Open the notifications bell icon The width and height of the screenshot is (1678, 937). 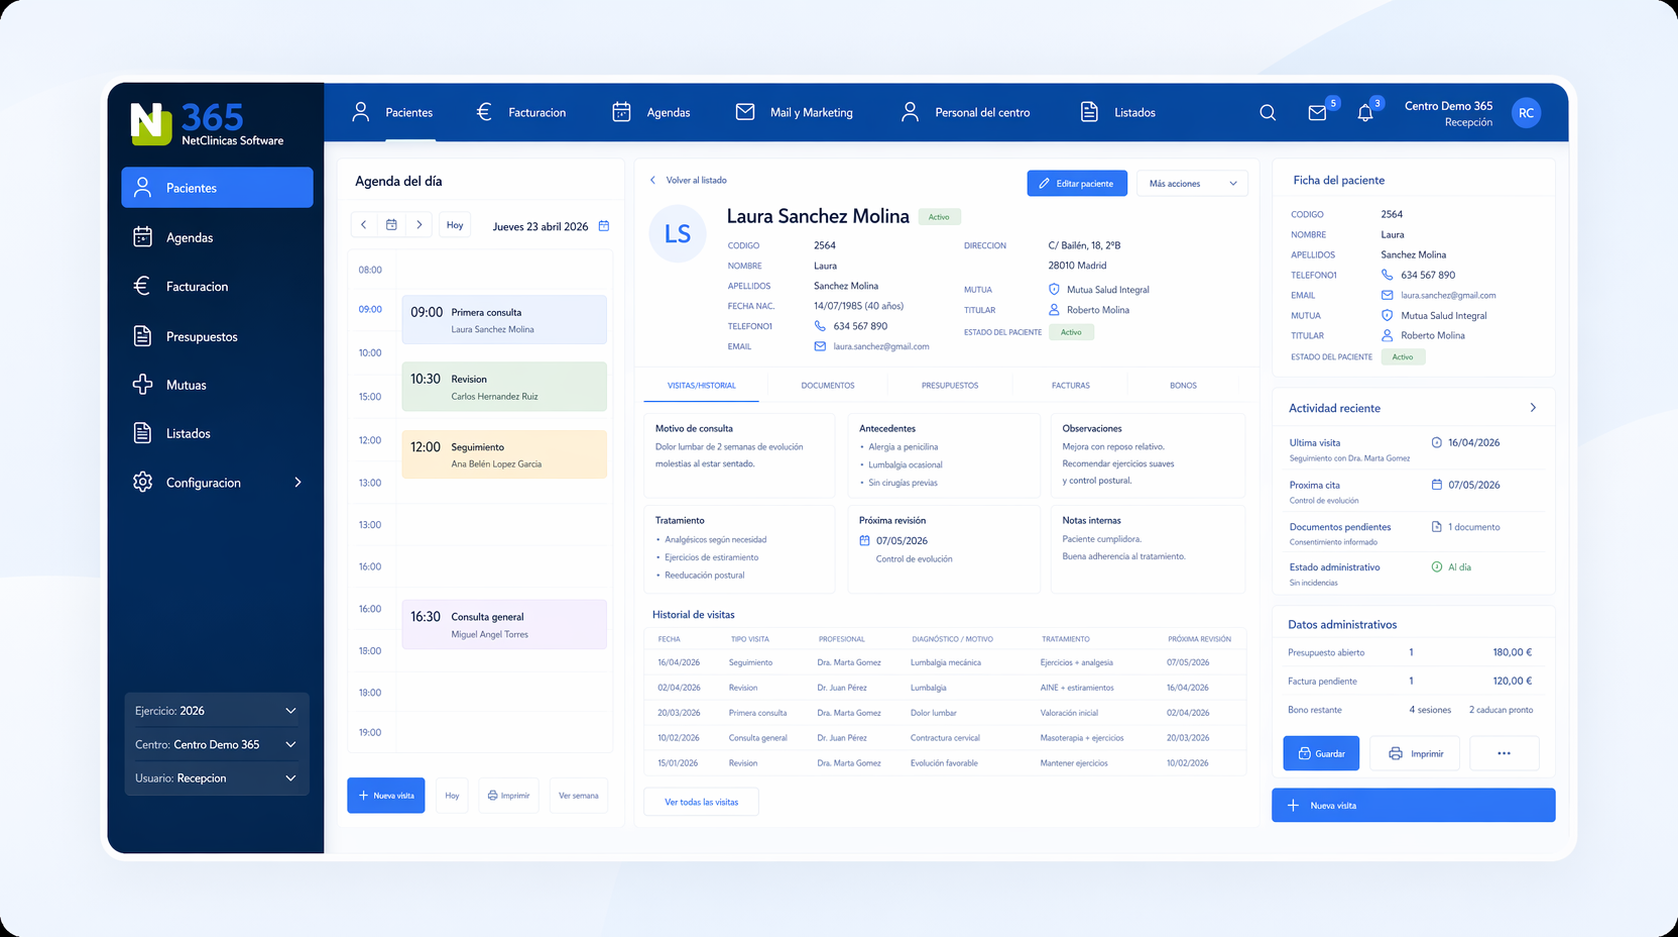click(1365, 113)
